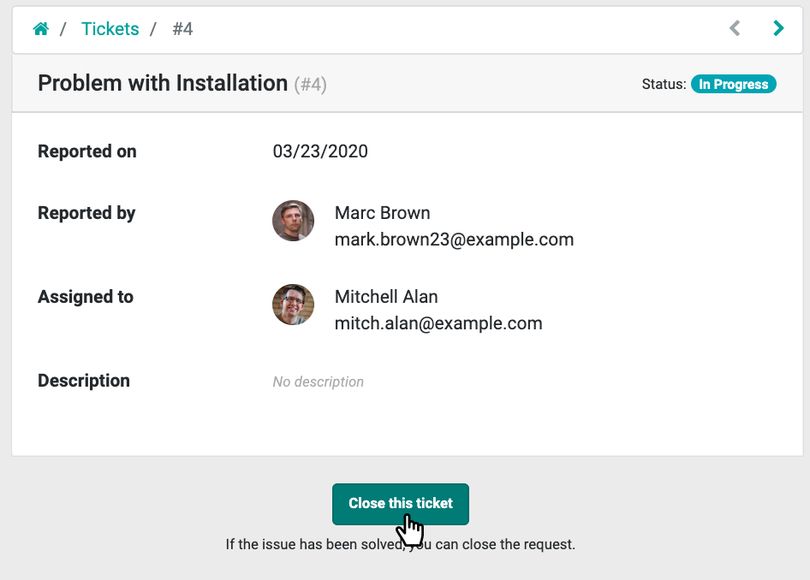Select the In Progress status badge
Screen dimensions: 810x580
click(x=734, y=84)
